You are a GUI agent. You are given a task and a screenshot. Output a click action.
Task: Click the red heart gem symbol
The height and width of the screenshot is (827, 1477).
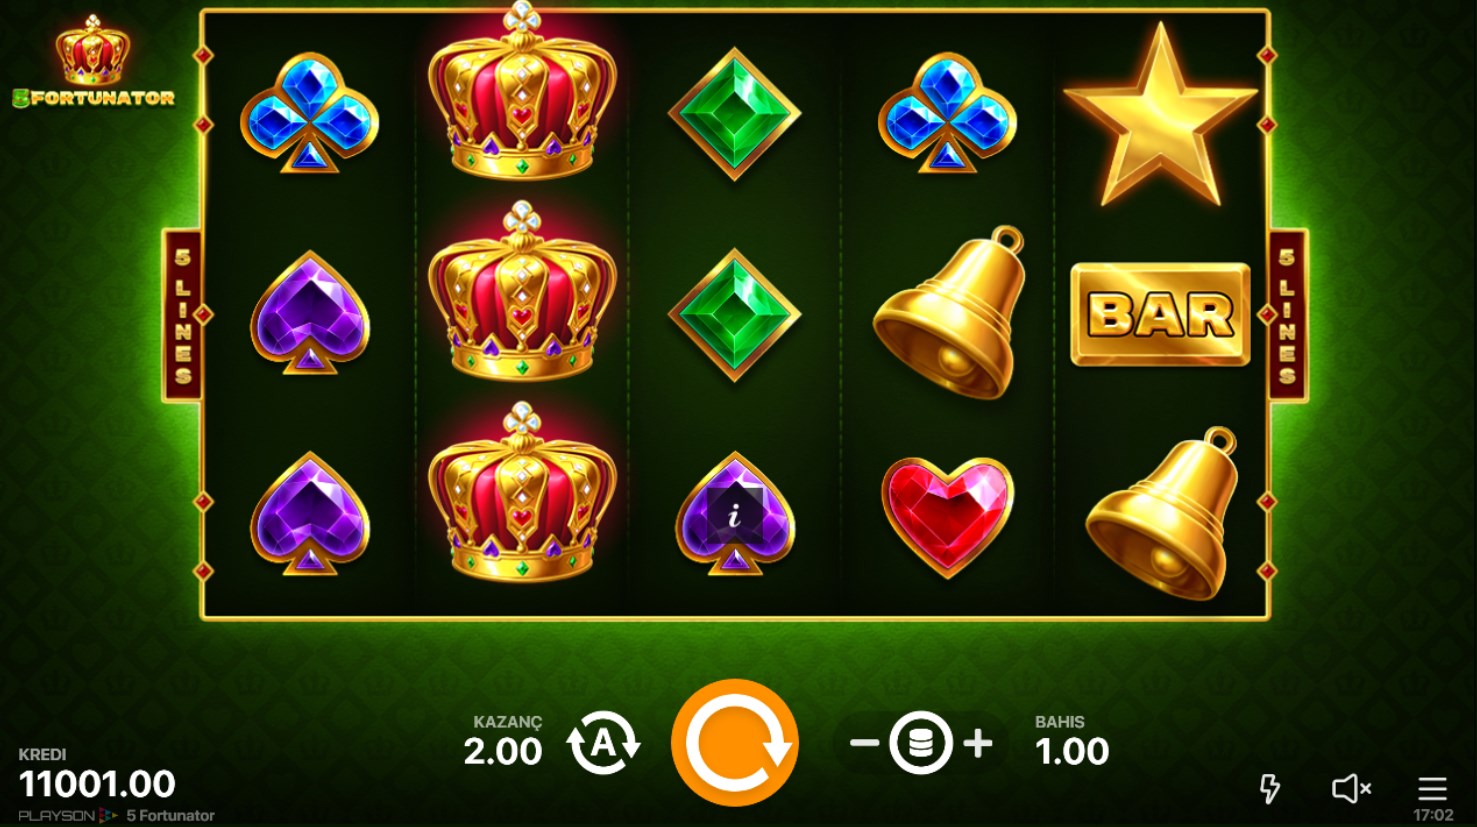click(x=948, y=516)
